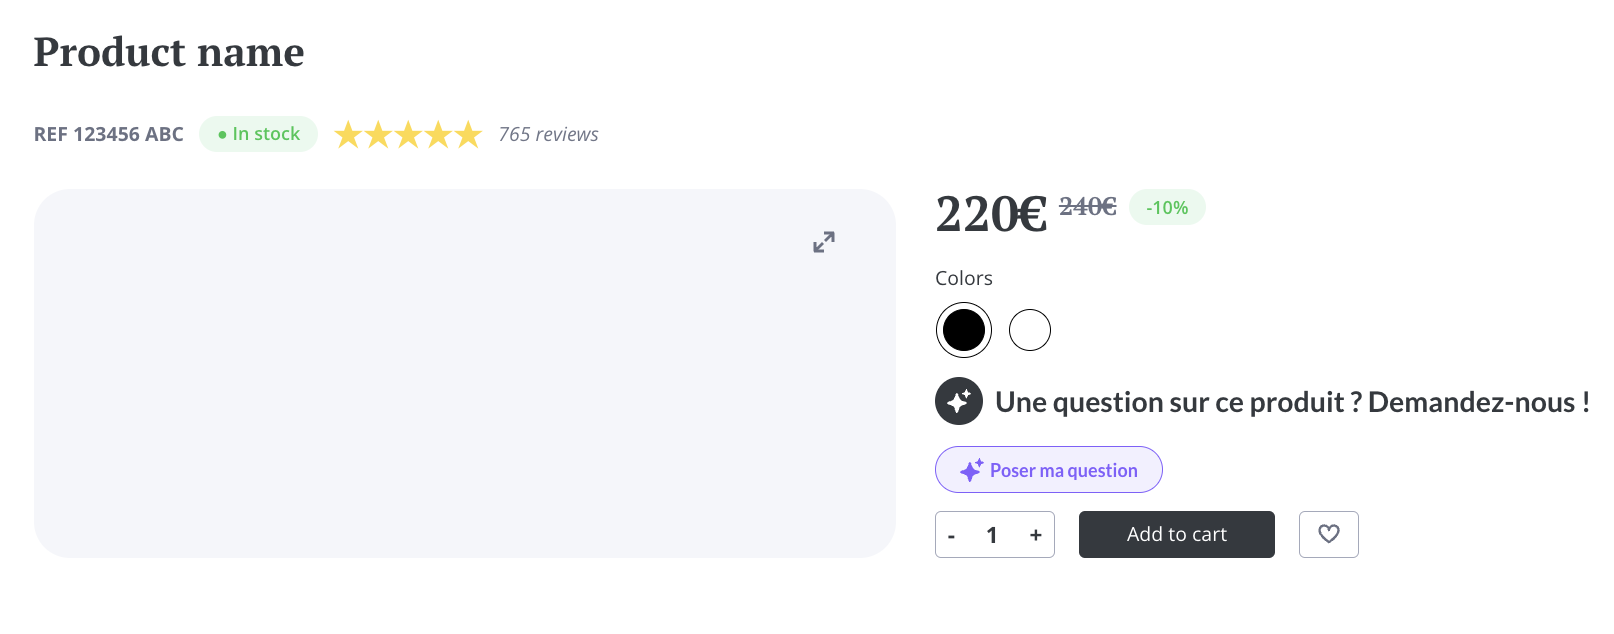The height and width of the screenshot is (634, 1614).
Task: Click the quantity value field showing 1
Action: [992, 535]
